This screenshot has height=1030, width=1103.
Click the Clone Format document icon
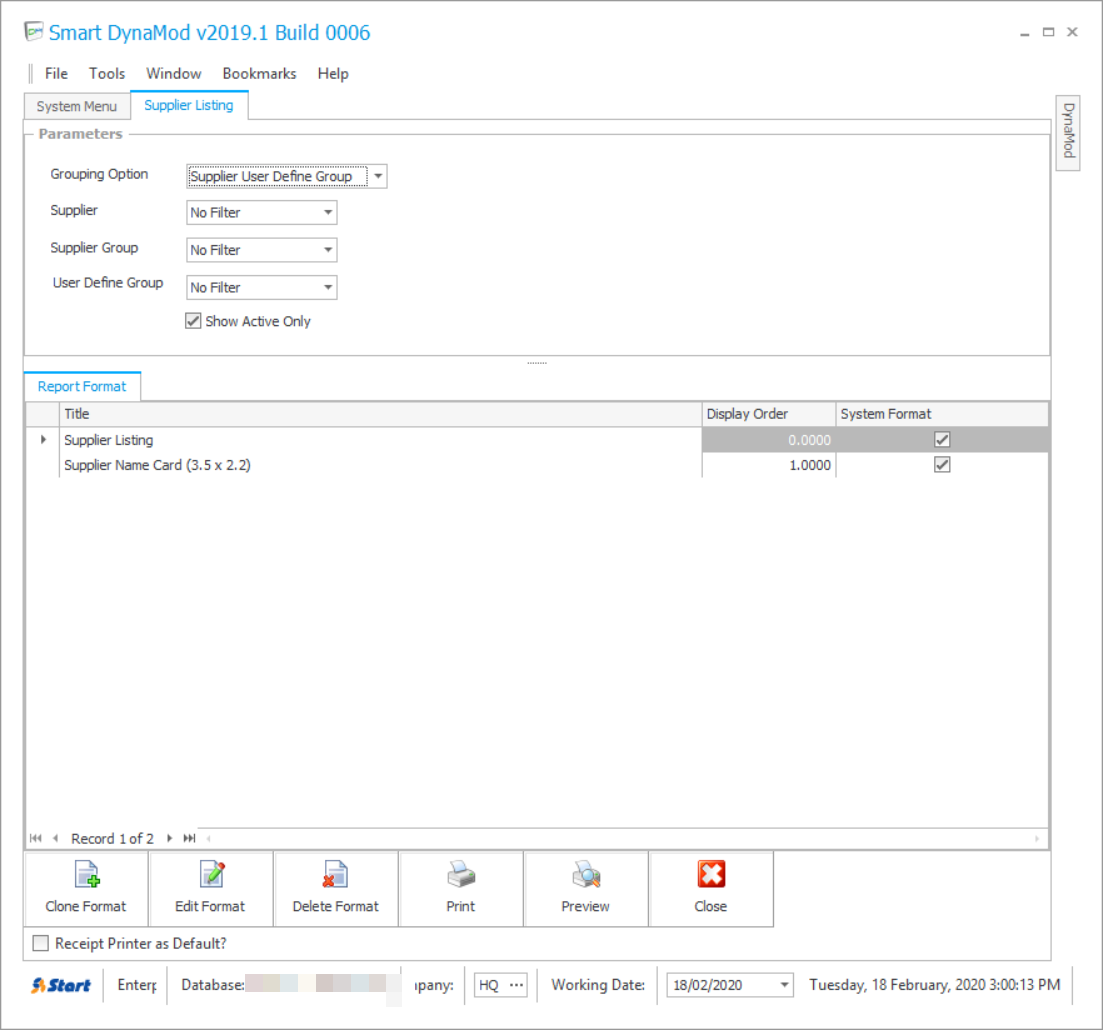coord(87,874)
